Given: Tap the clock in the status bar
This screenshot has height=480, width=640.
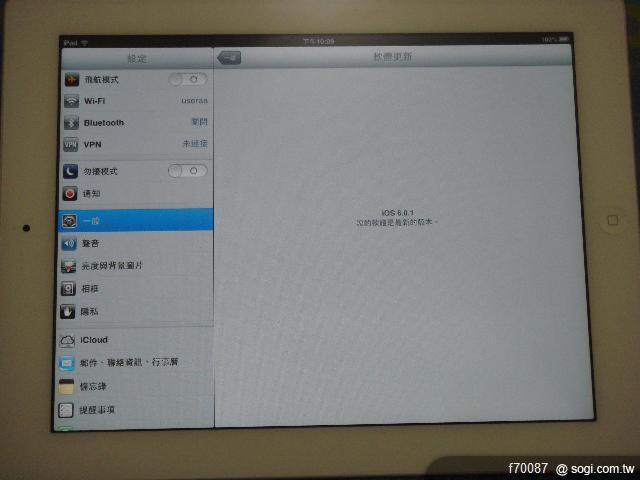Looking at the screenshot, I should click(x=319, y=41).
